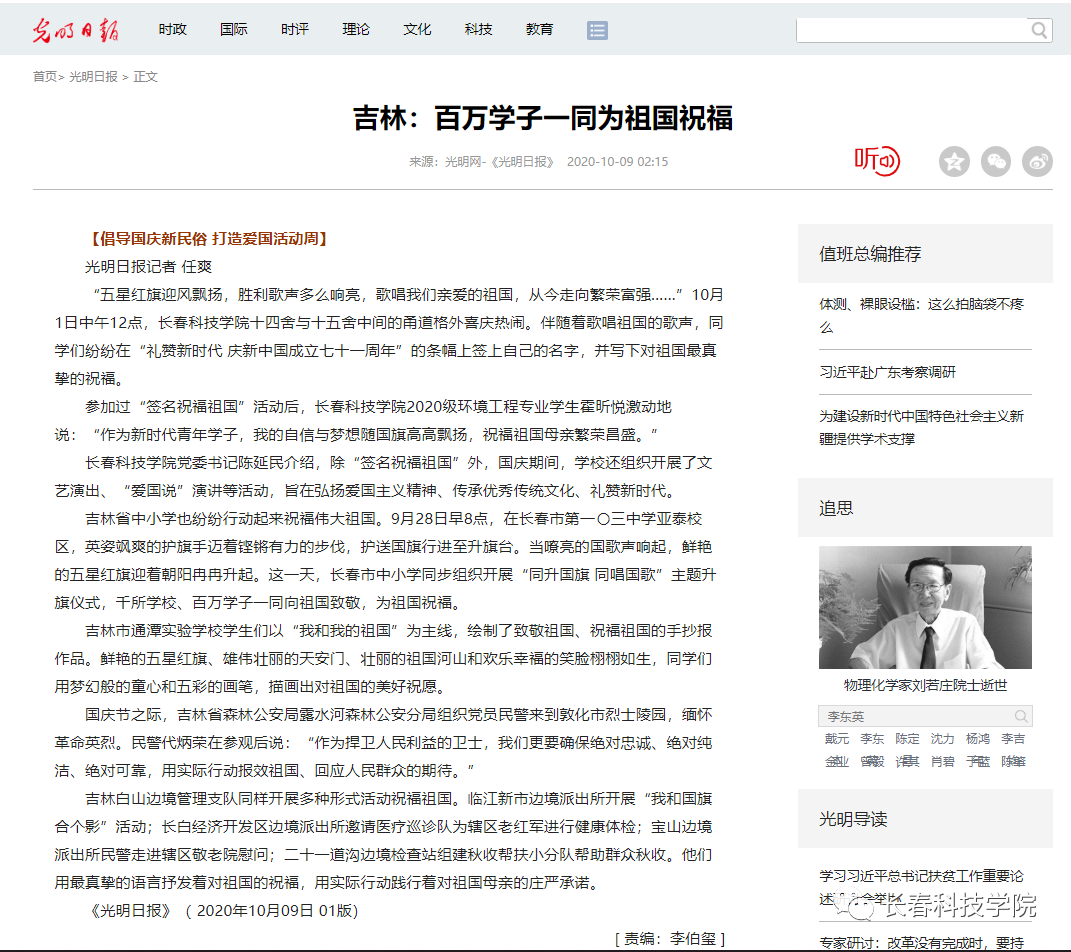Favorite the article with the star icon
Viewport: 1071px width, 952px height.
tap(954, 161)
